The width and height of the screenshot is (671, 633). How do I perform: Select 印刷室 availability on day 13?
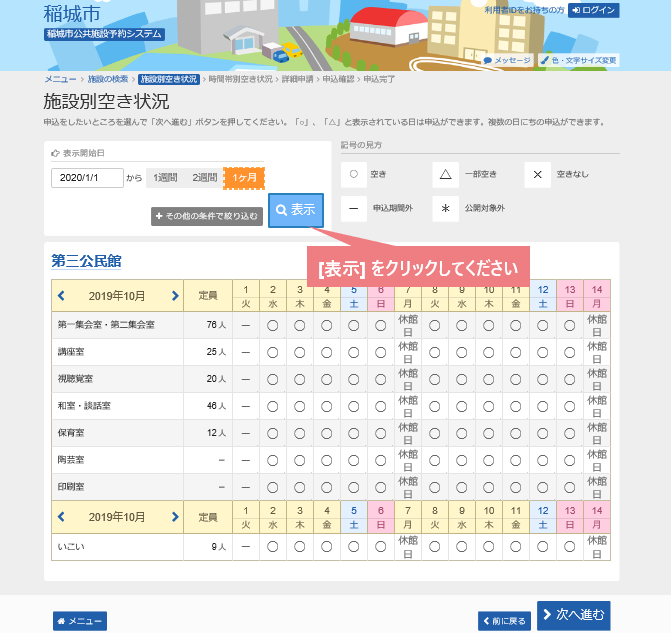[570, 487]
